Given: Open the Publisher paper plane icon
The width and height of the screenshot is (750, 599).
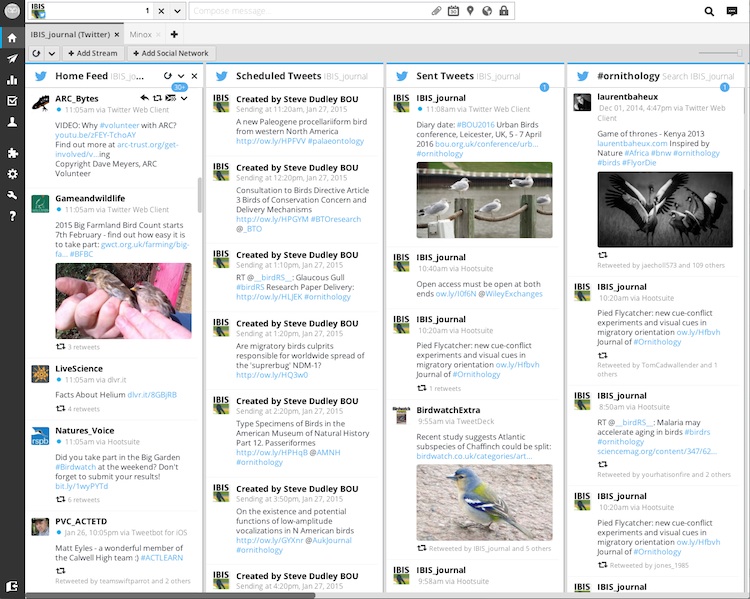Looking at the screenshot, I should [x=12, y=58].
